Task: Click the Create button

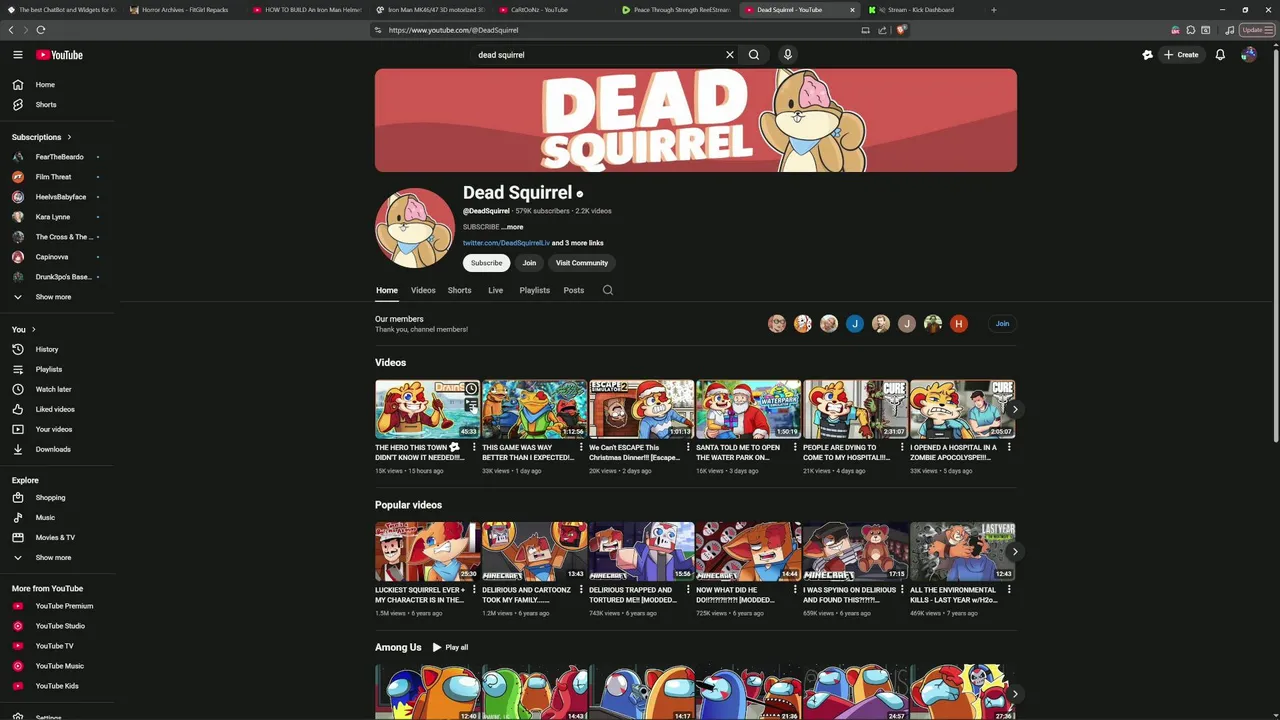Action: 1181,55
